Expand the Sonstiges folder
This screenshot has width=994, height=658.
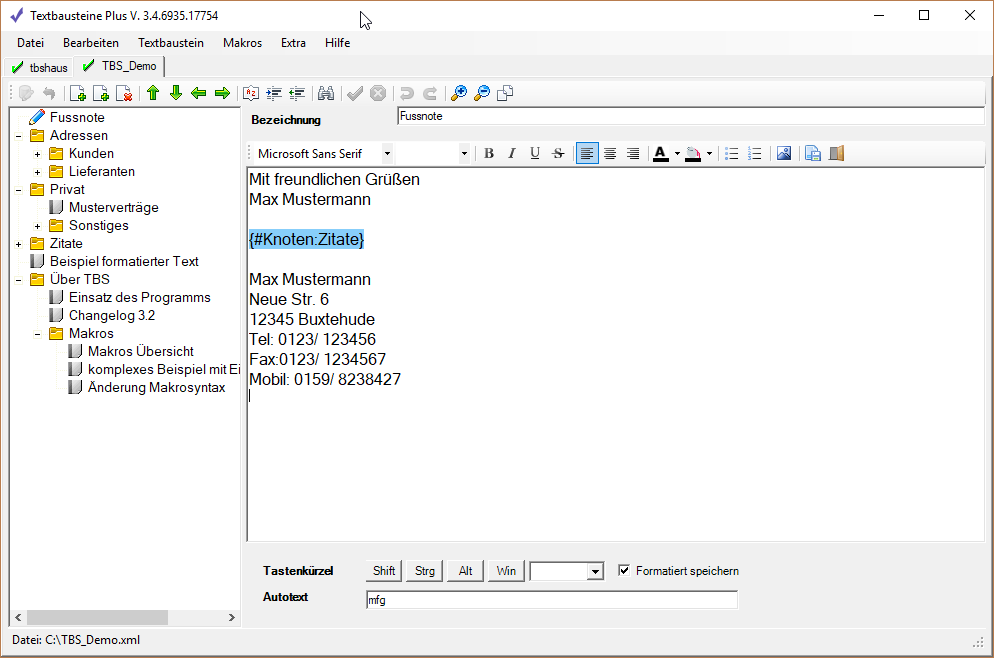[x=37, y=226]
